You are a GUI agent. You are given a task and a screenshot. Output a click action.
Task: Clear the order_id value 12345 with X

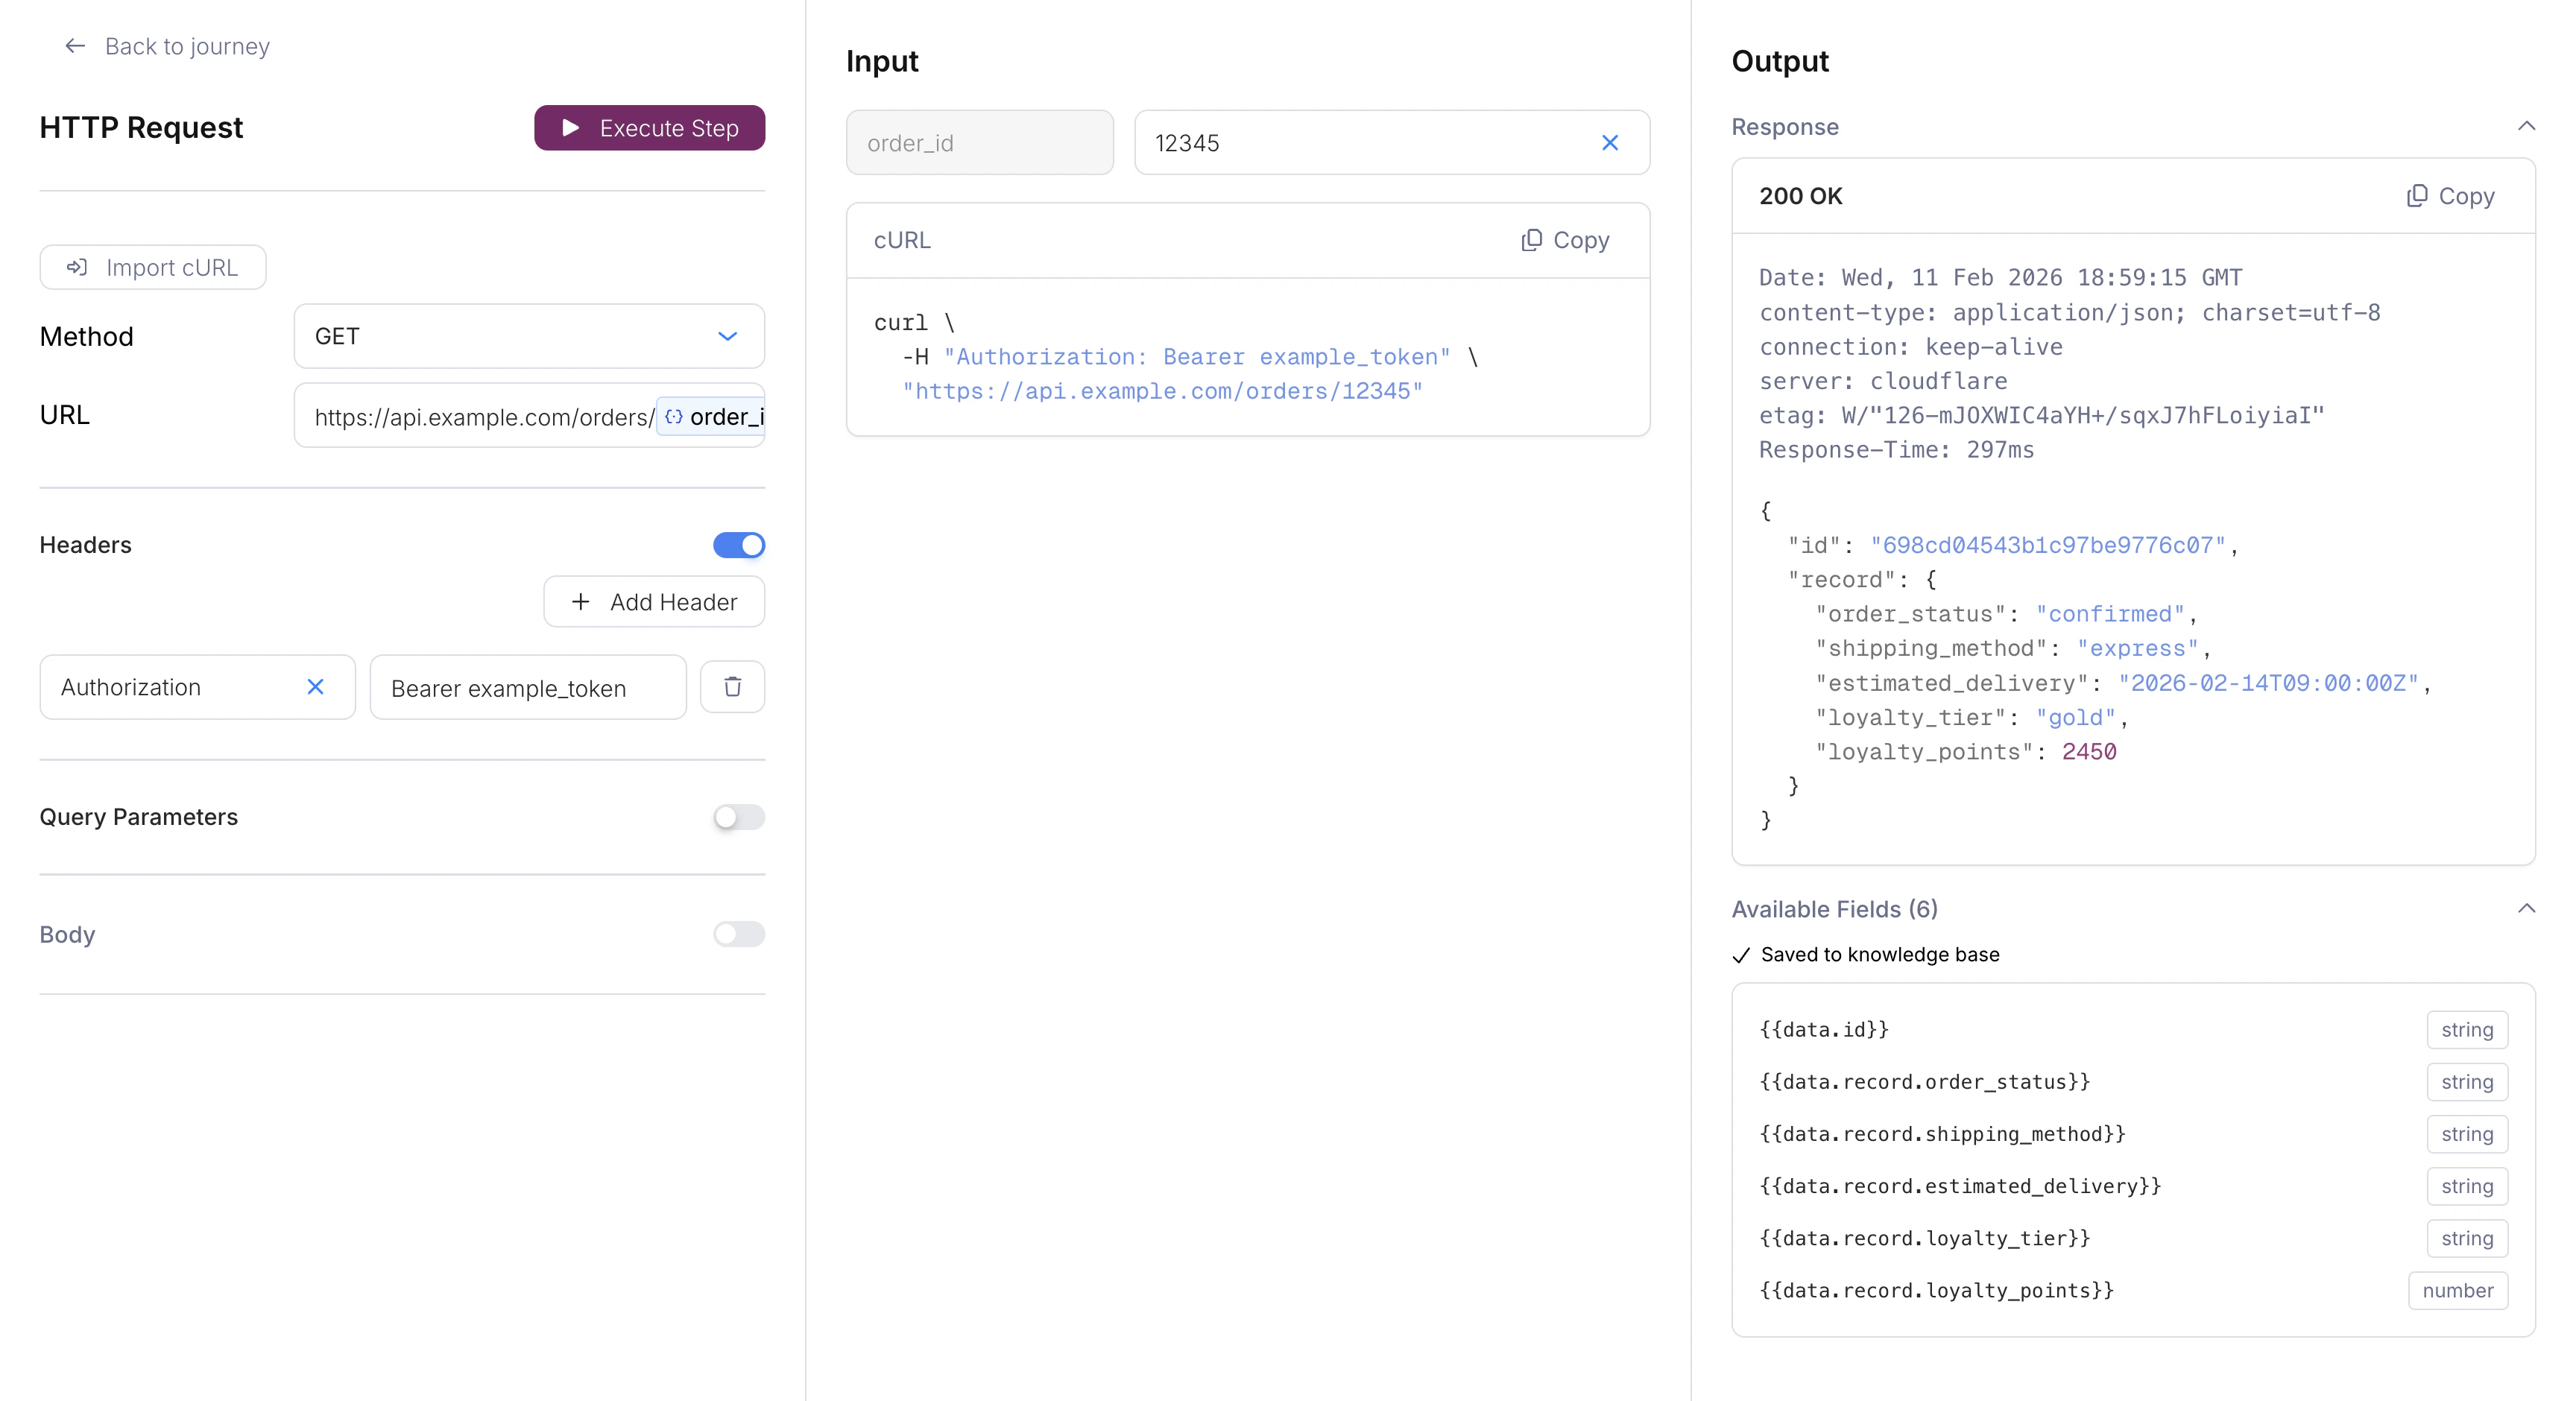pos(1609,143)
